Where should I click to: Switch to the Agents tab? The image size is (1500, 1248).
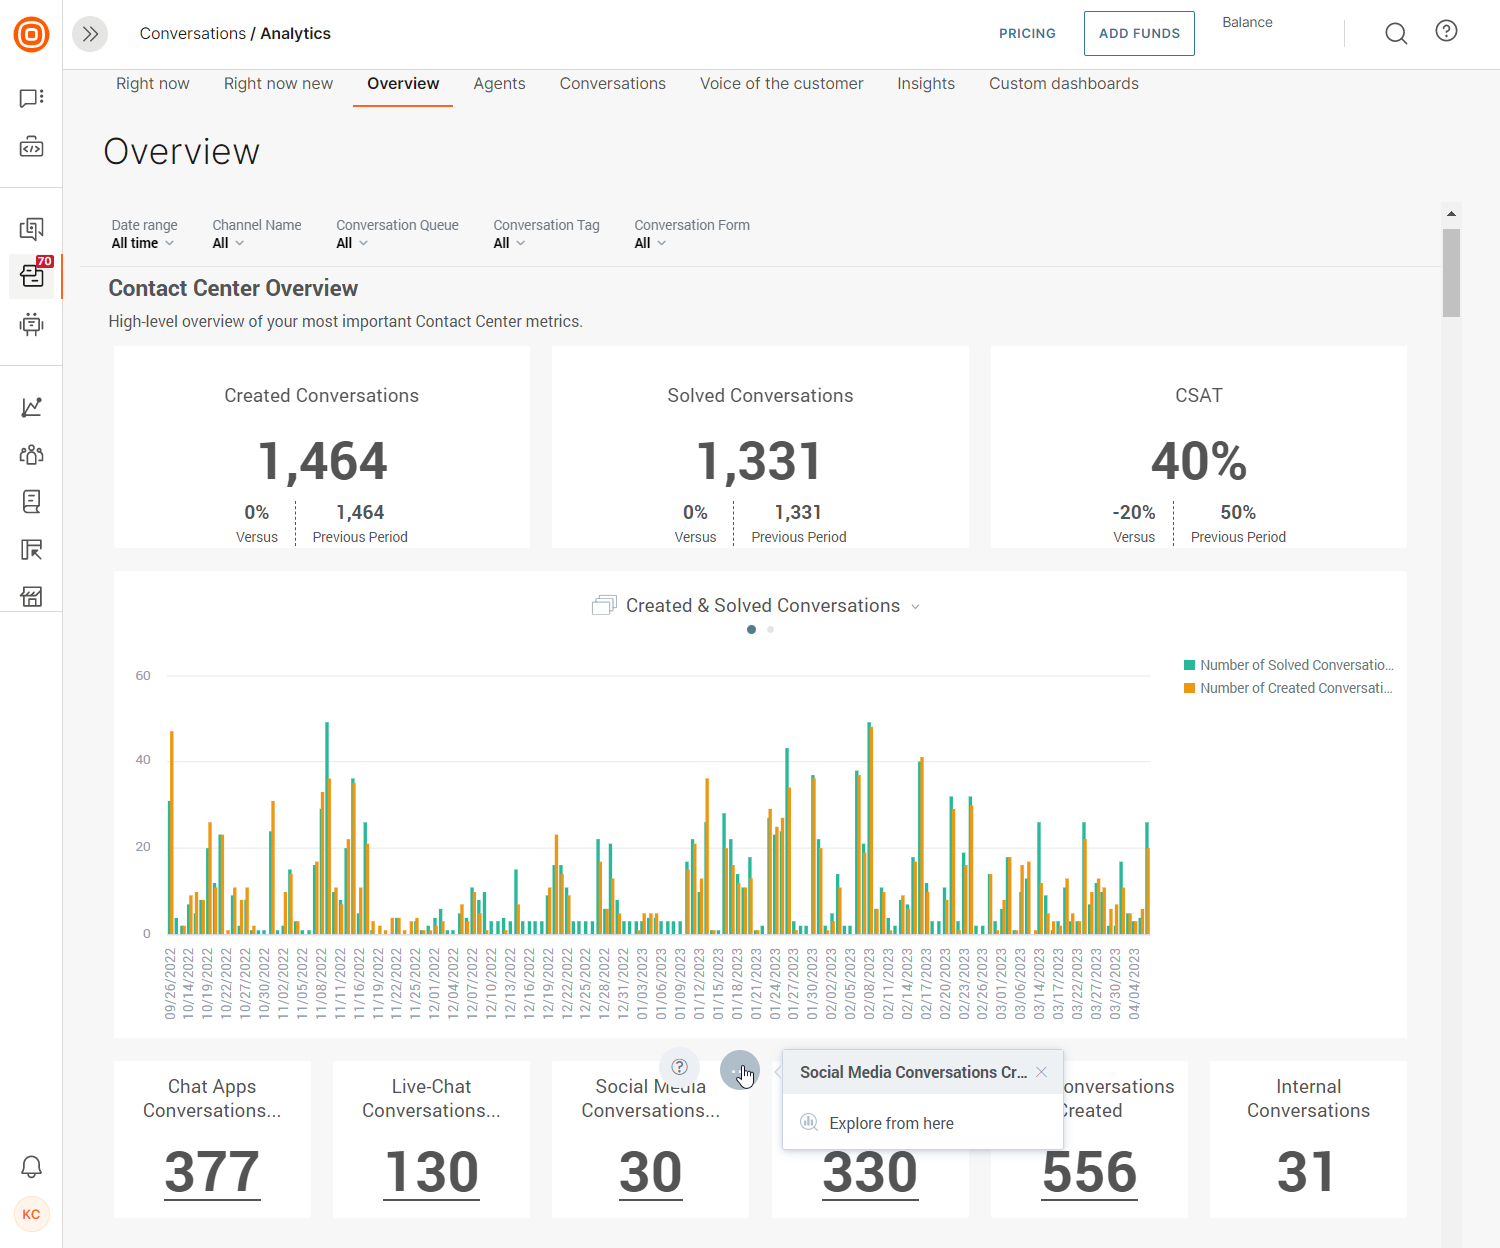pos(499,84)
